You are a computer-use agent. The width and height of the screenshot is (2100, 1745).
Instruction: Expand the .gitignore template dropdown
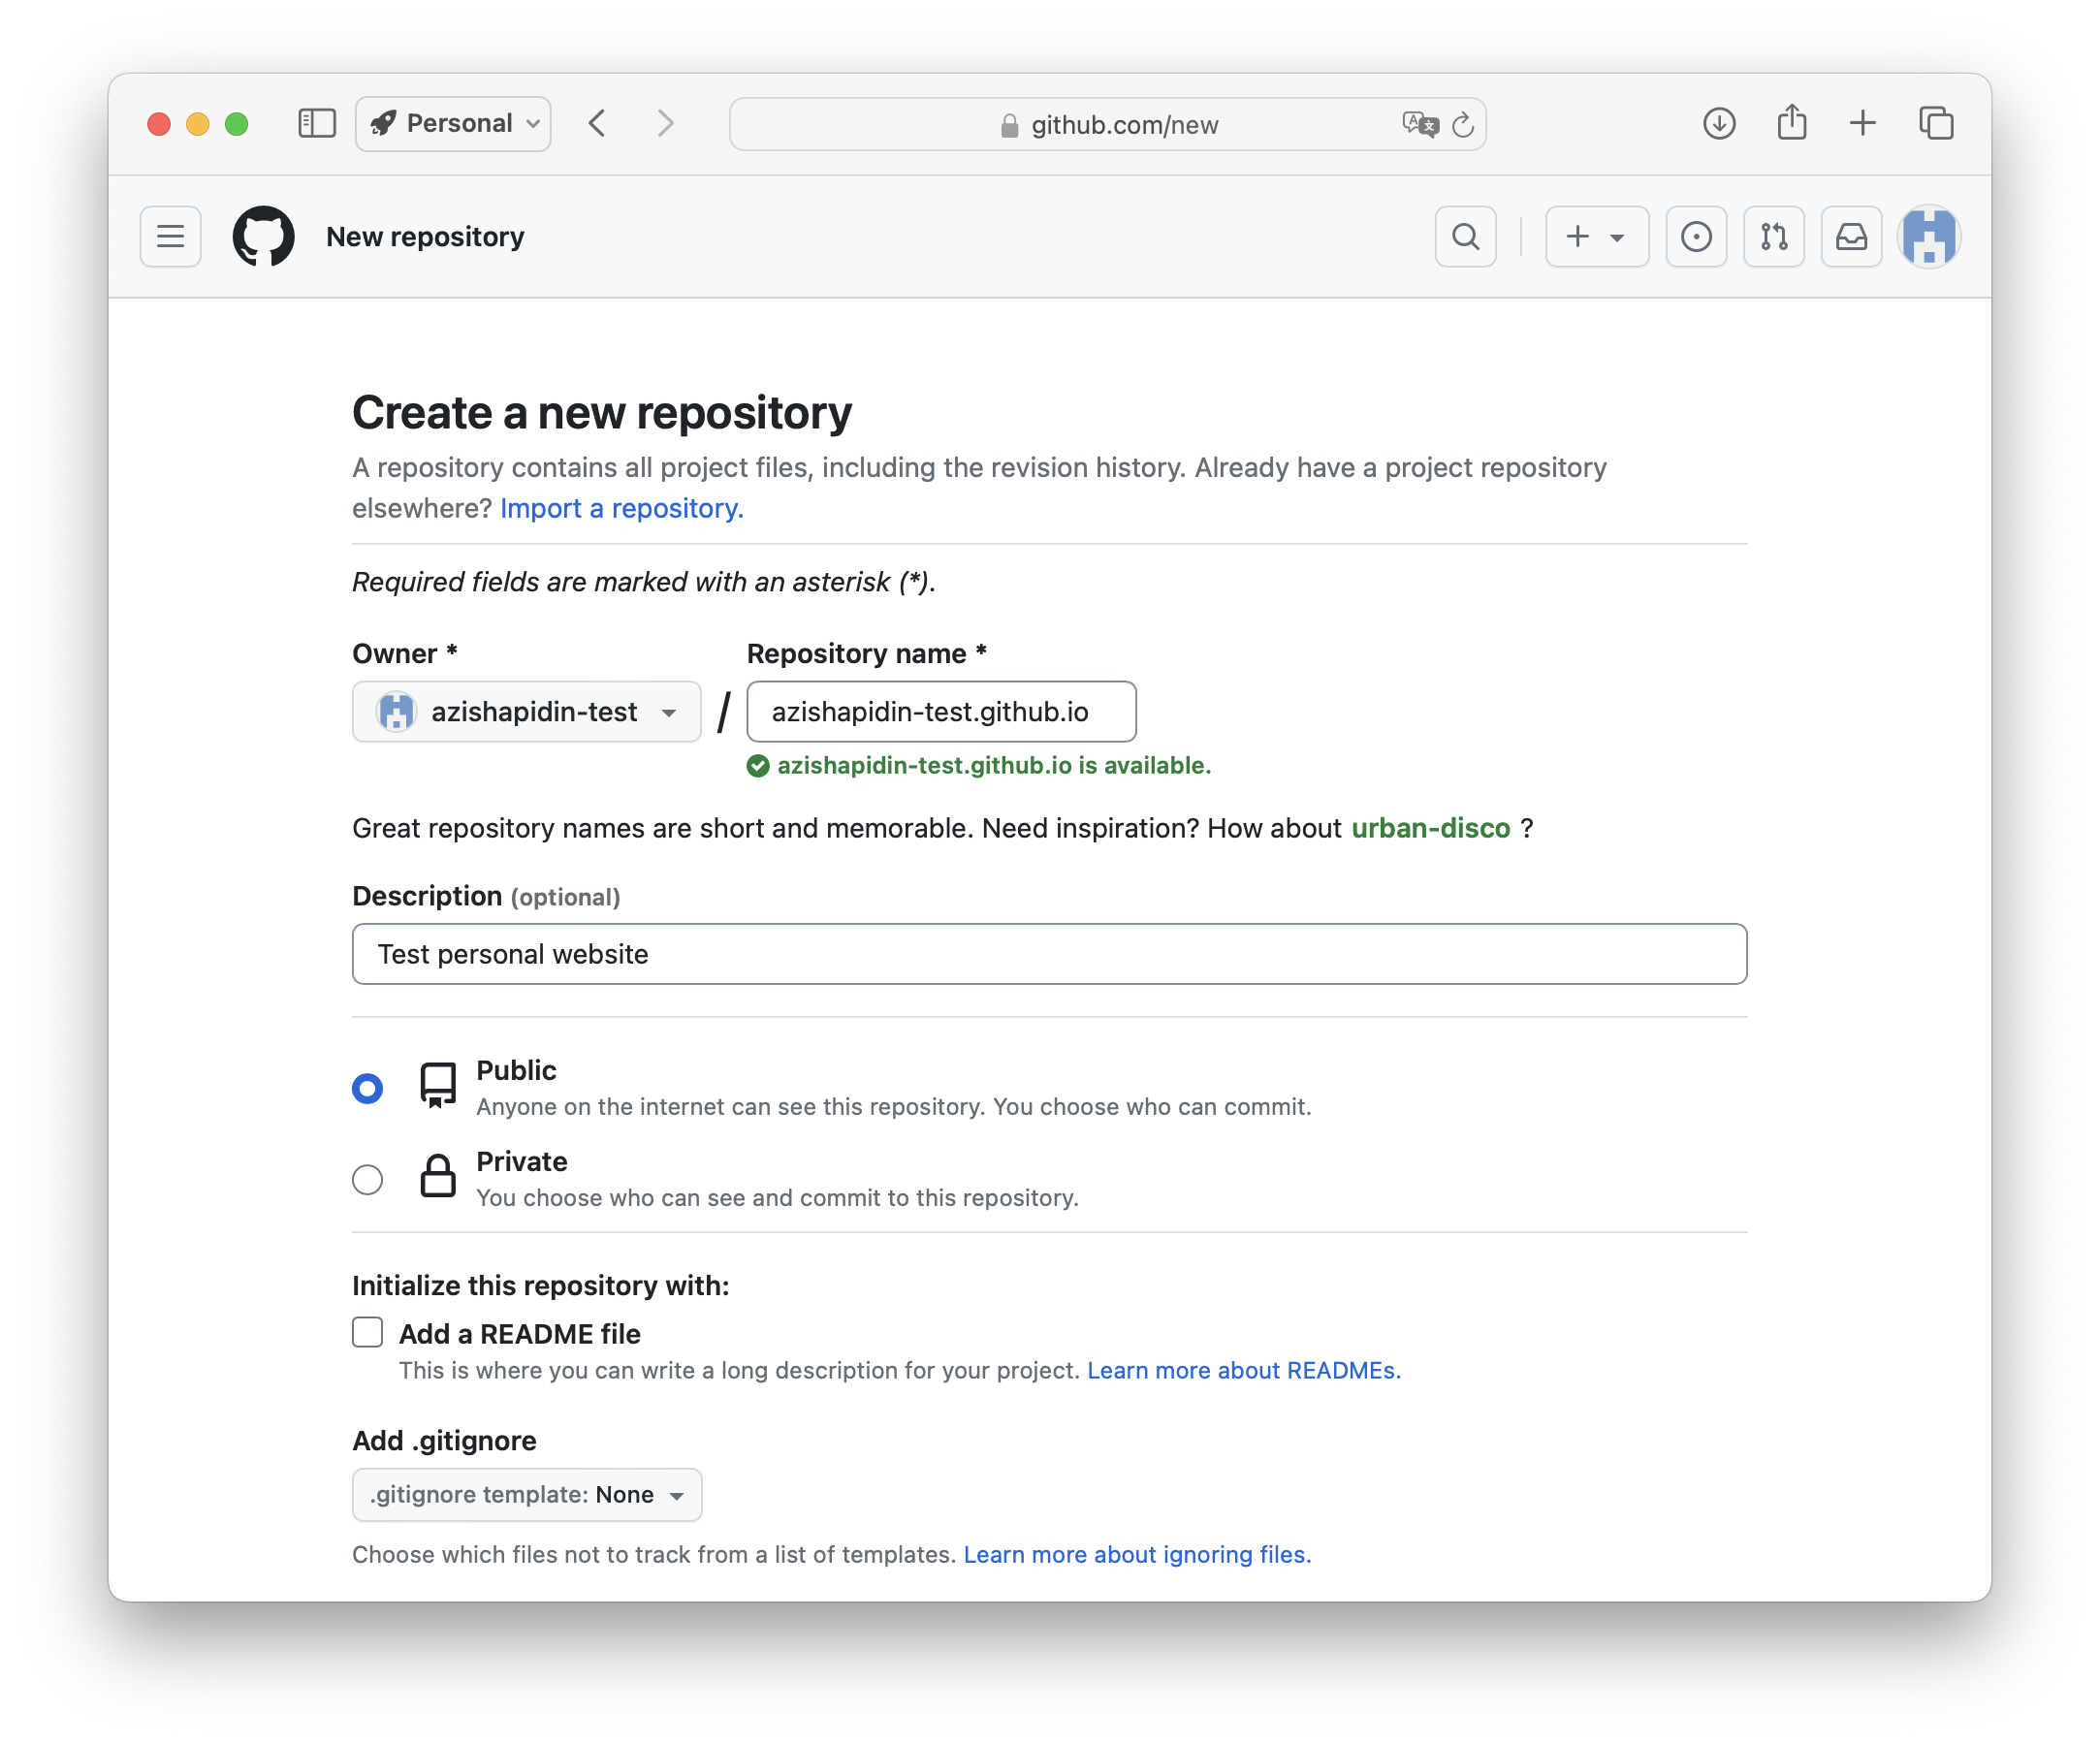click(x=526, y=1494)
